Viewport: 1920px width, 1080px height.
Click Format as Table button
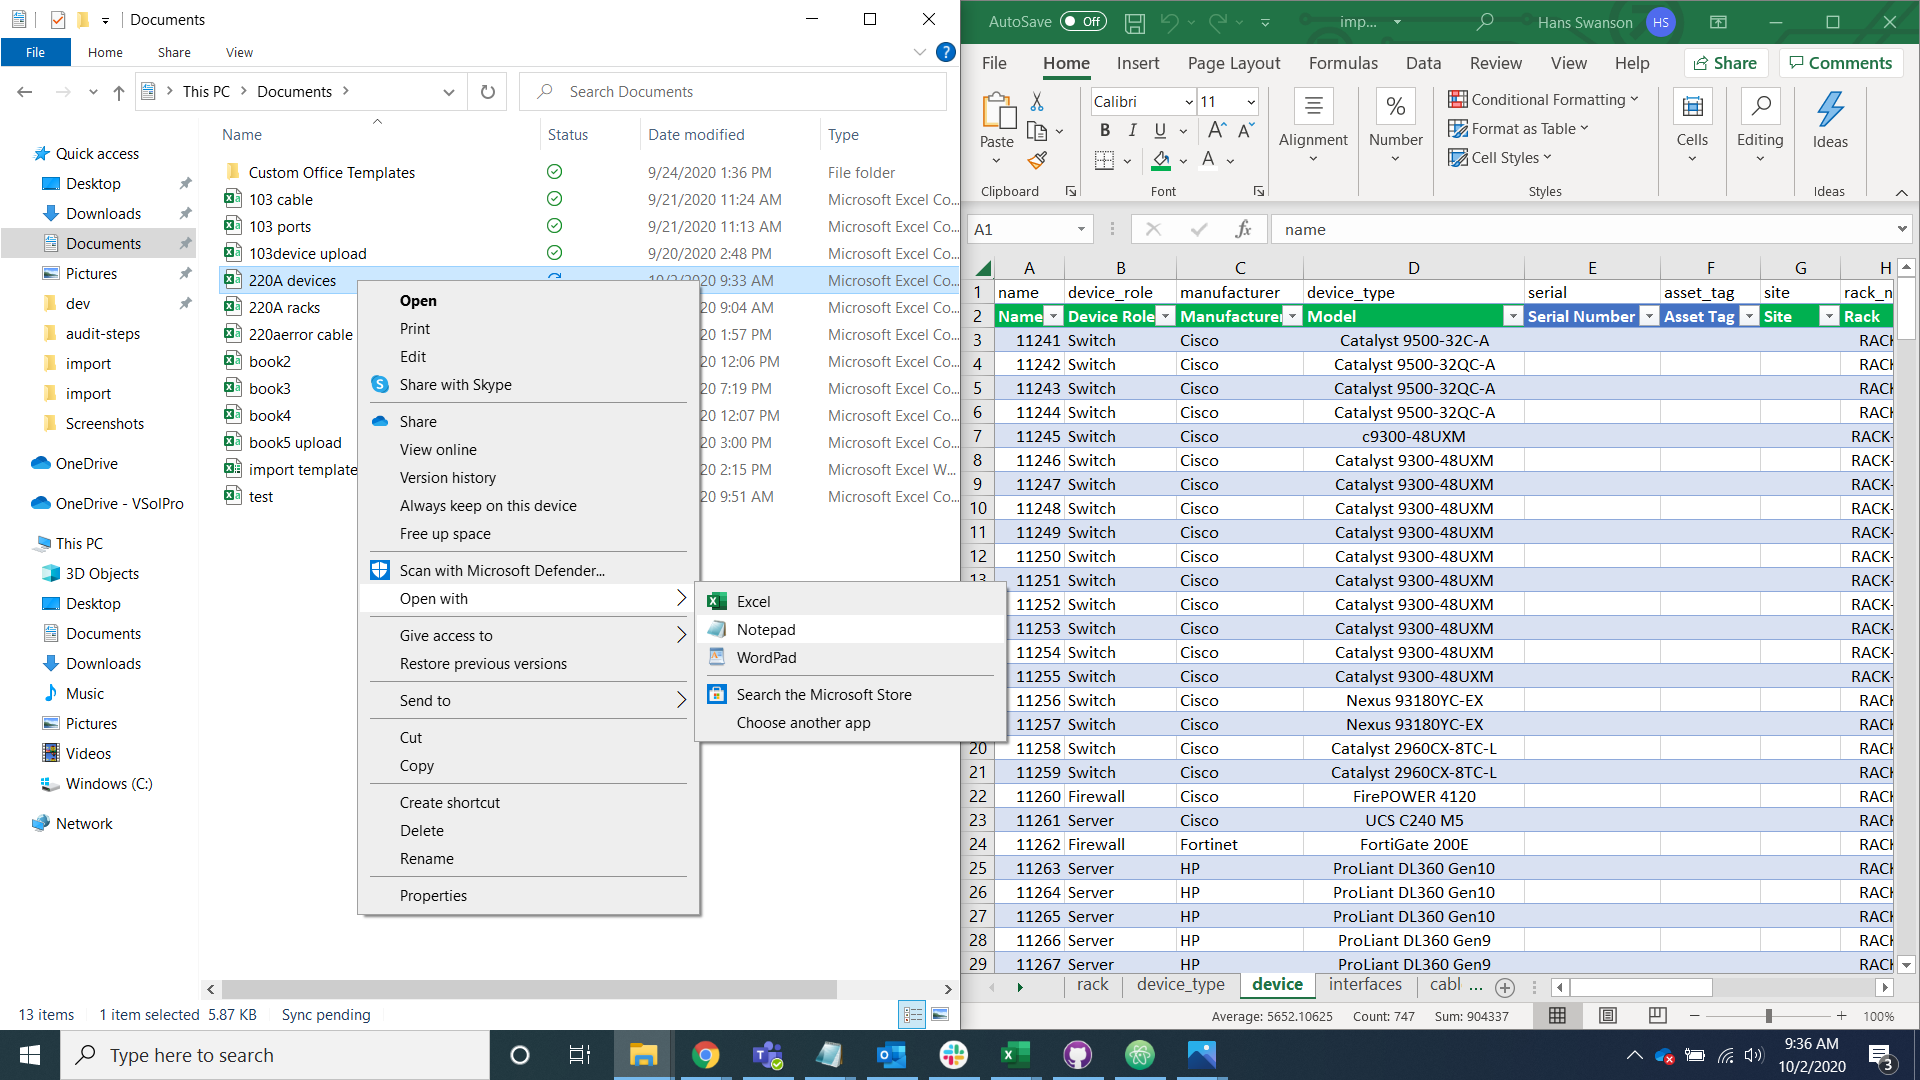pos(1518,128)
